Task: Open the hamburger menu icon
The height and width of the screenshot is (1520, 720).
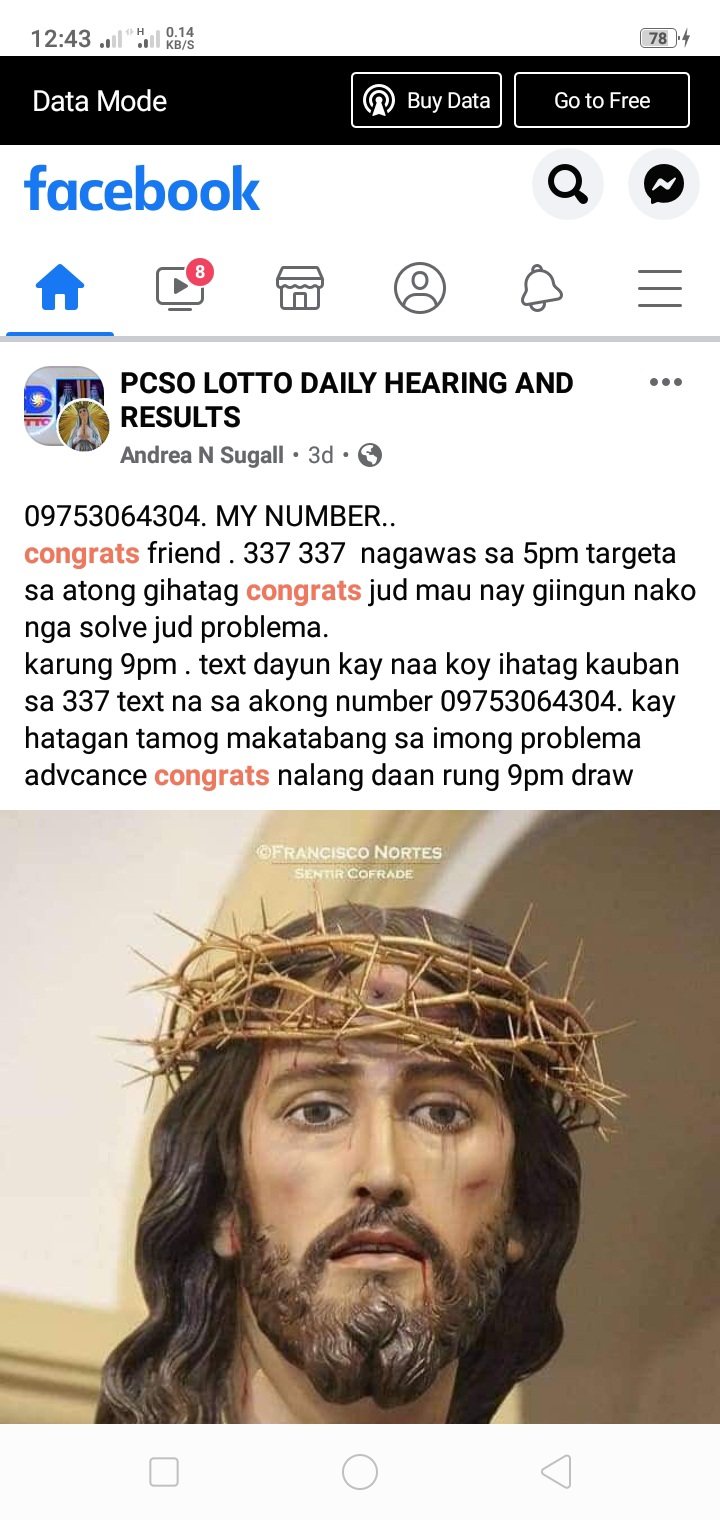Action: (660, 288)
